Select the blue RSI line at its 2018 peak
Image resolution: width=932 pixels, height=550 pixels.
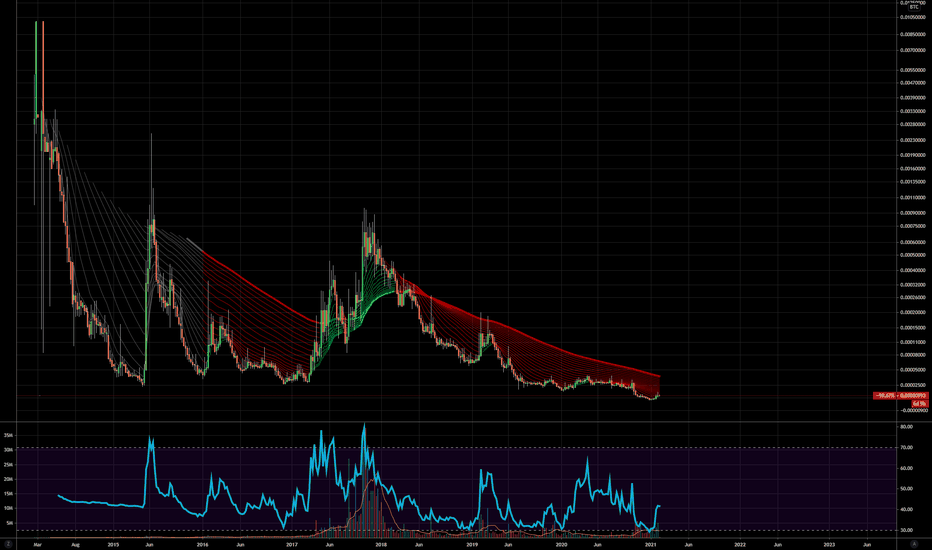point(364,427)
